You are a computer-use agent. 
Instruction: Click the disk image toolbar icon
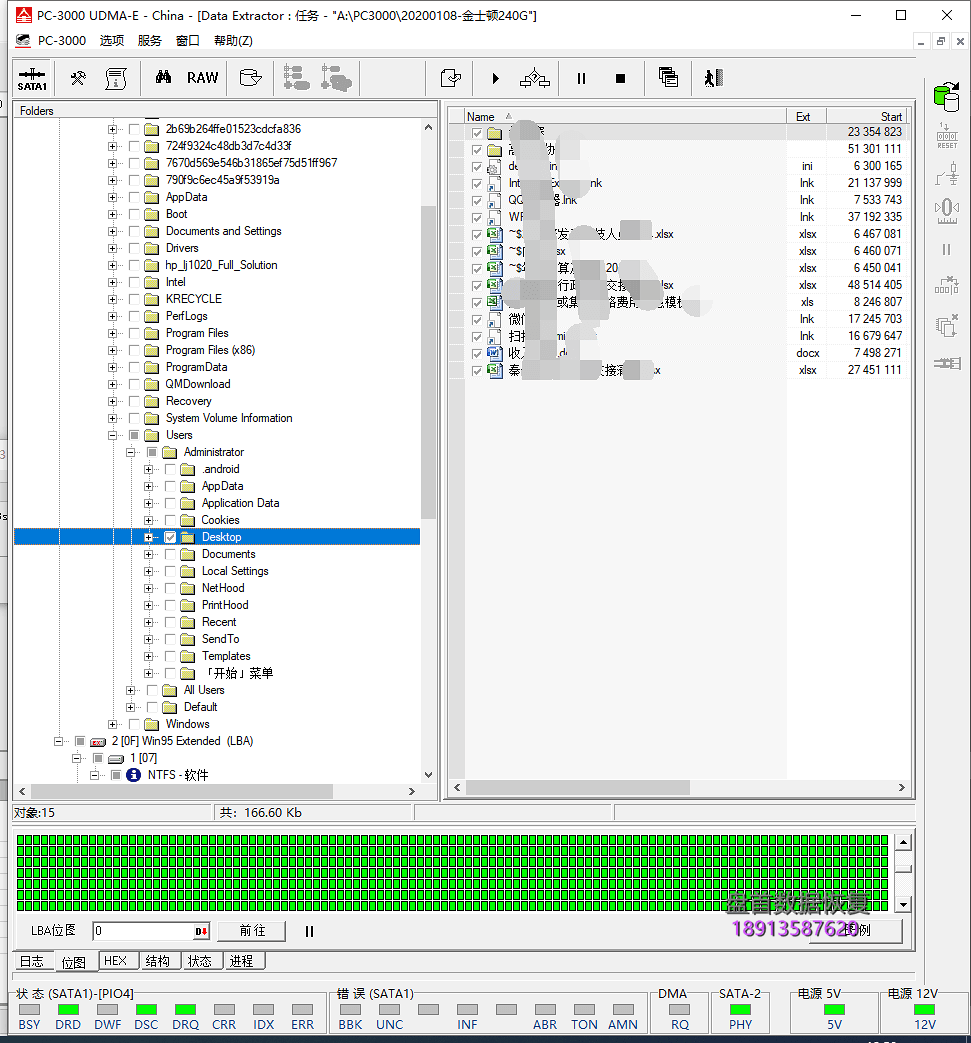pos(250,78)
